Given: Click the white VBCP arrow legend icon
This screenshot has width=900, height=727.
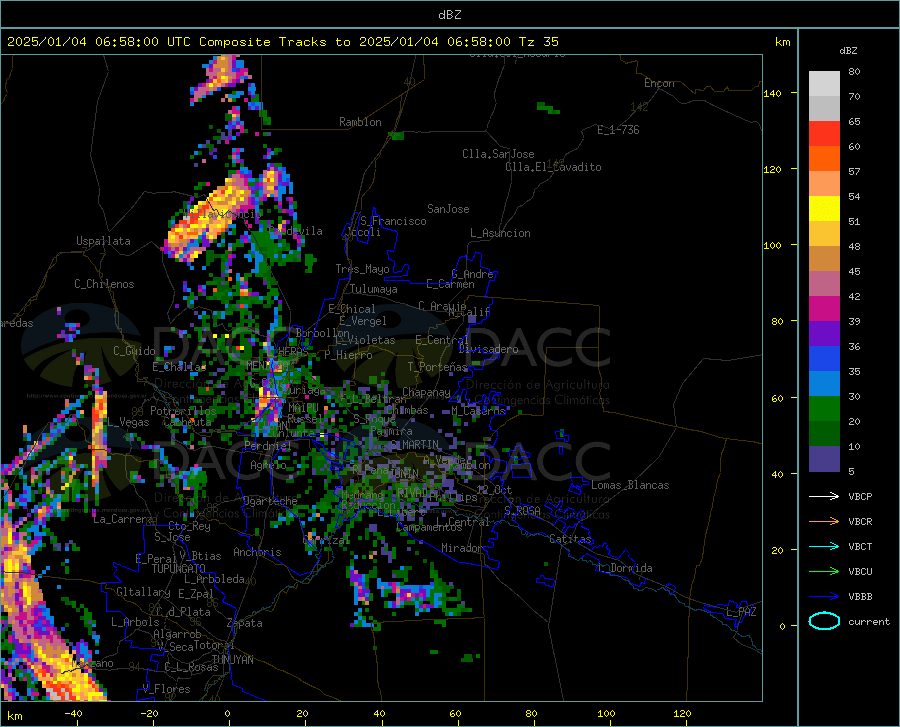Looking at the screenshot, I should point(824,496).
